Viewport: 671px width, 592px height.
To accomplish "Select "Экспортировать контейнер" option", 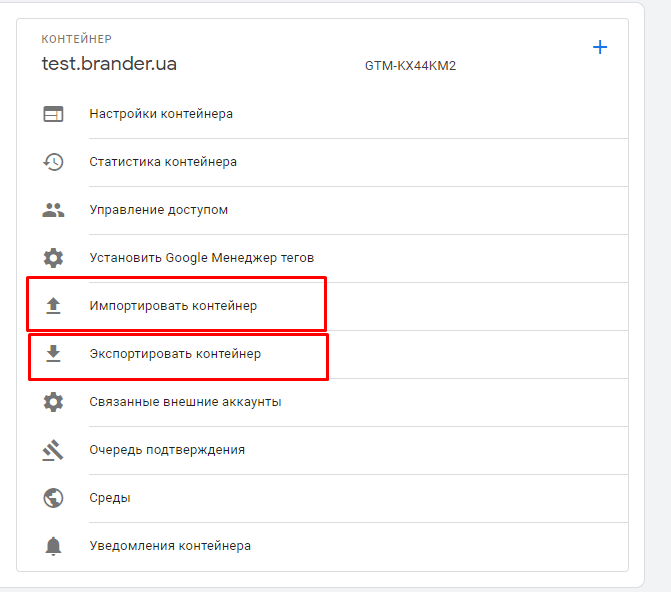I will coord(175,354).
